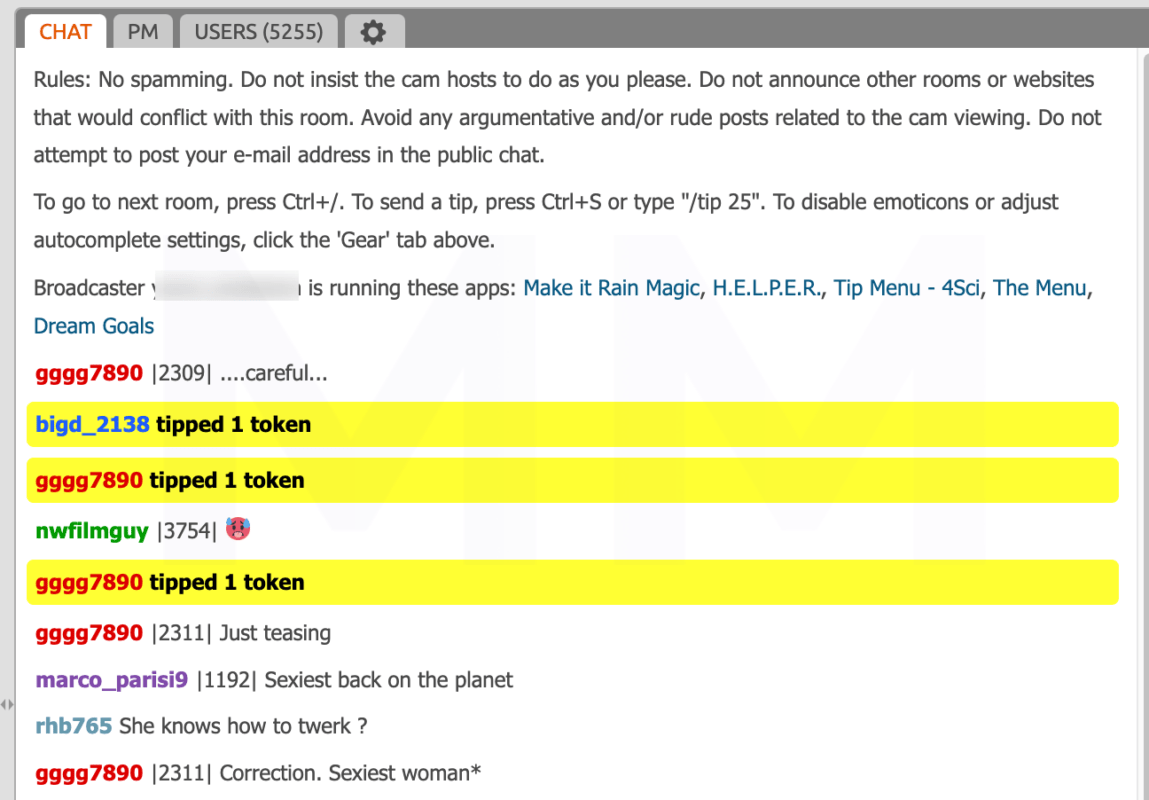Open the PM tab
The image size is (1149, 800).
(x=143, y=32)
